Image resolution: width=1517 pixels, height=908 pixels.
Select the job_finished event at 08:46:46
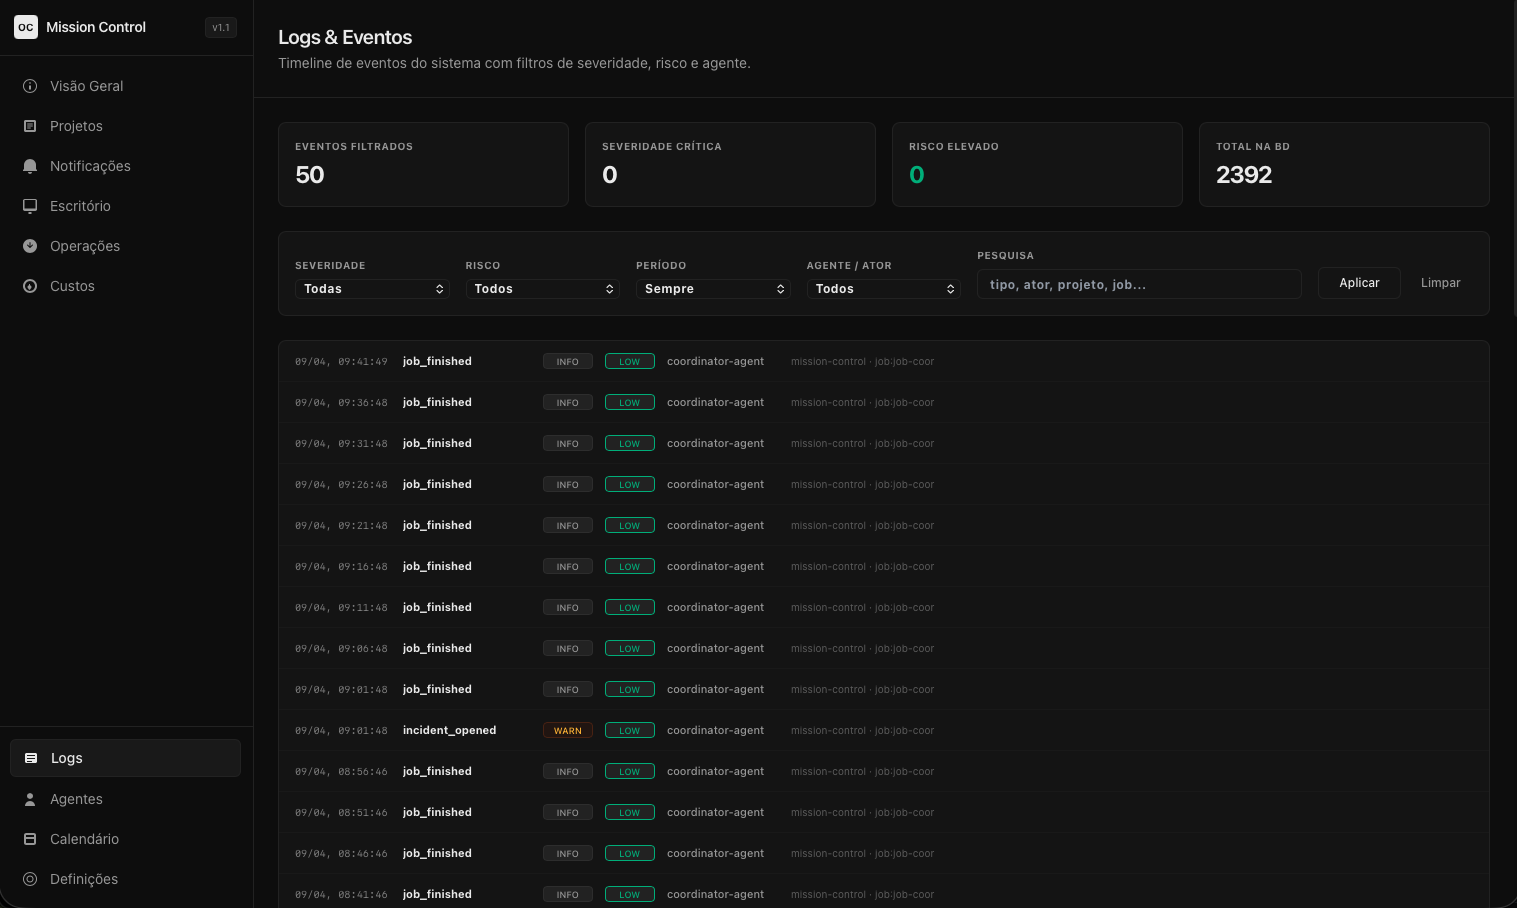pos(884,853)
